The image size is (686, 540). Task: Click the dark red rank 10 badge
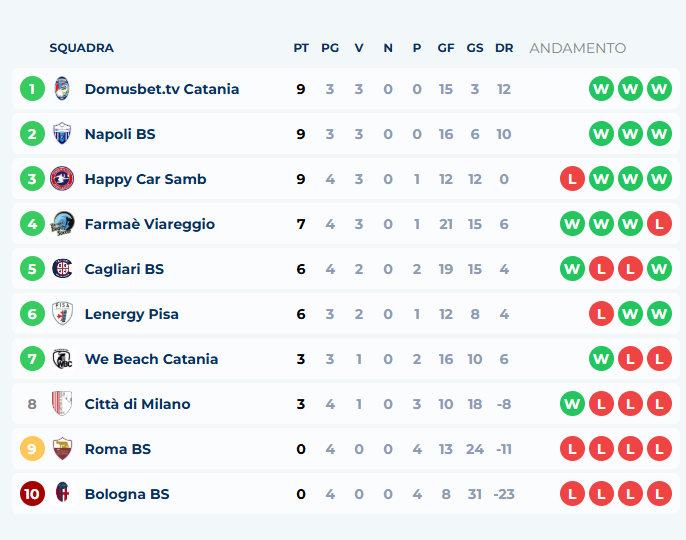(32, 494)
